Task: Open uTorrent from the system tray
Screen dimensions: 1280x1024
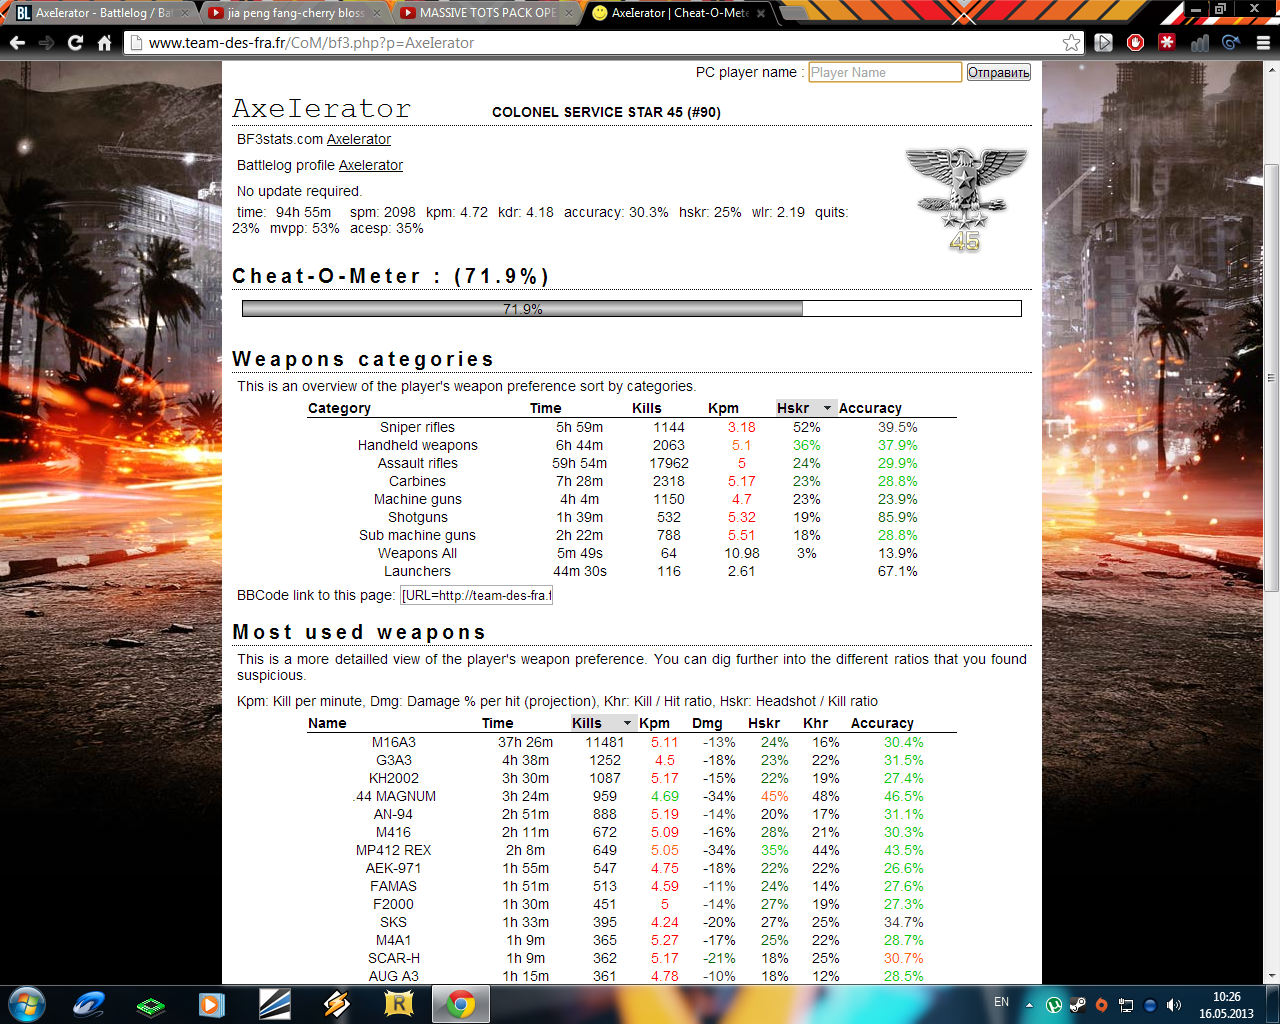Action: tap(1054, 1005)
